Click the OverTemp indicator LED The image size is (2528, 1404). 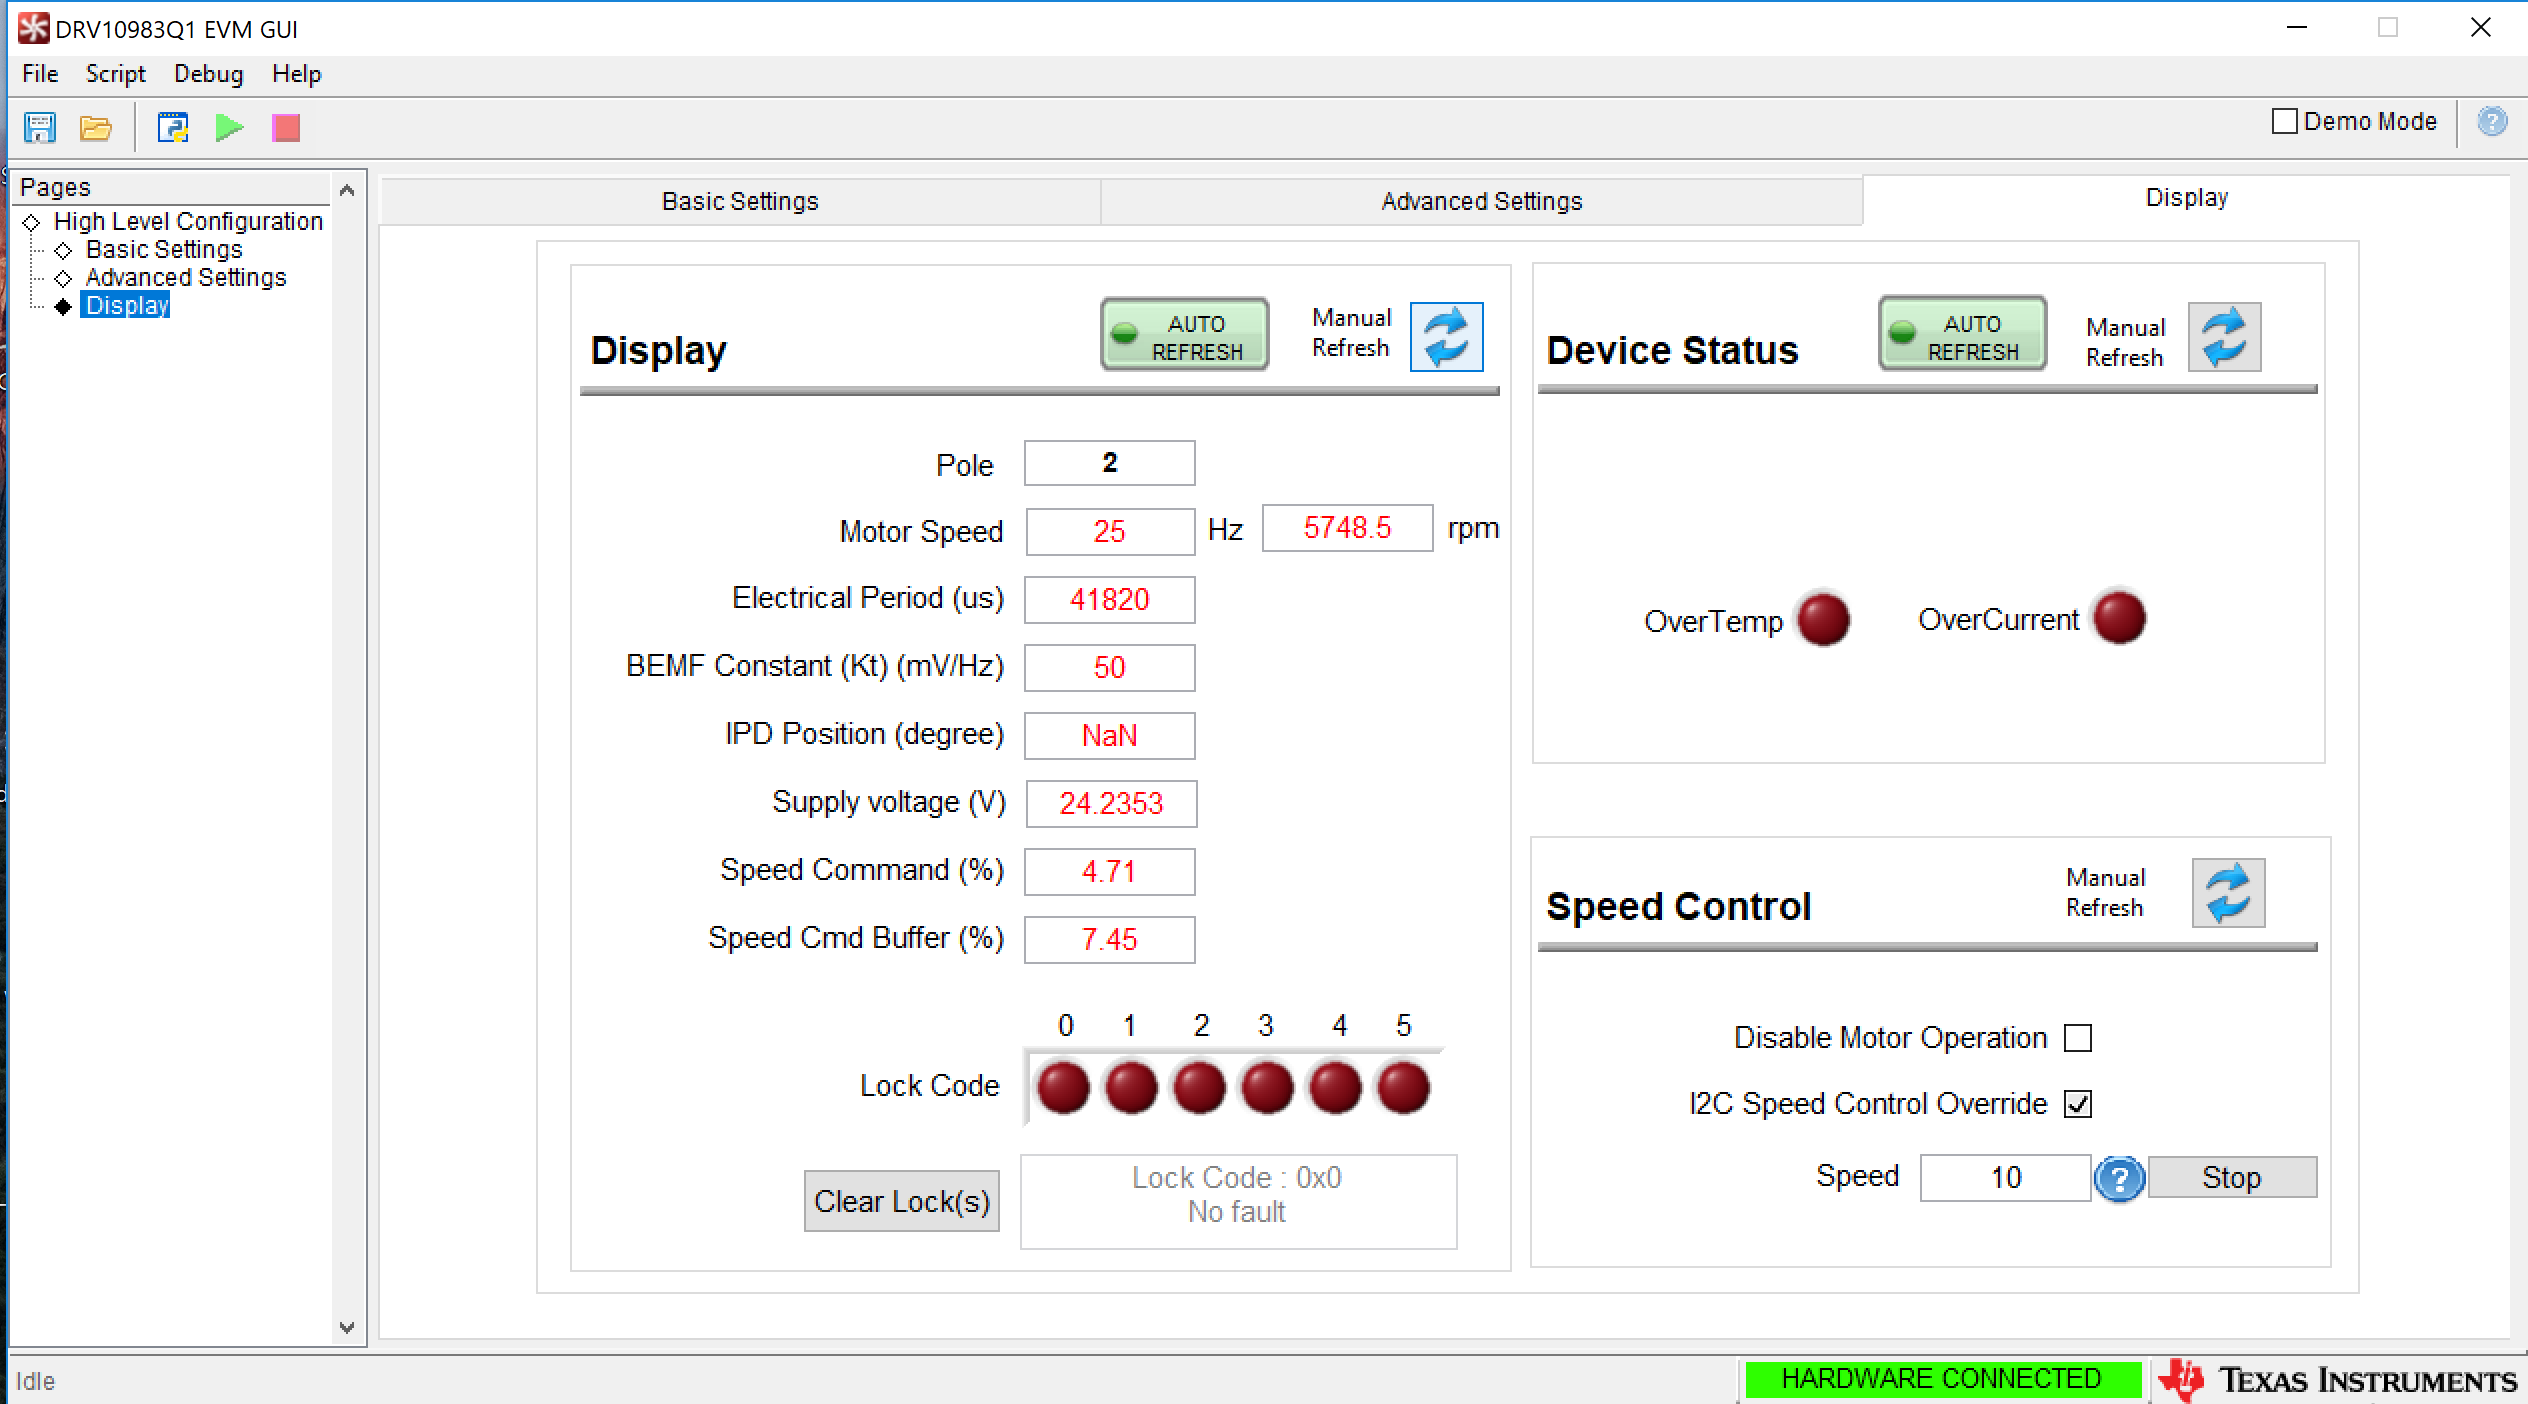tap(1823, 619)
